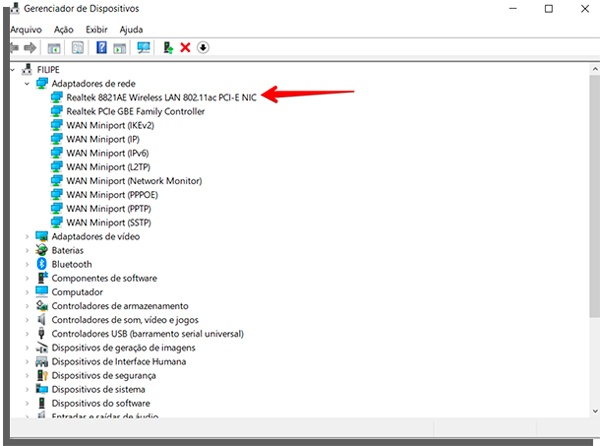Viewport: 600px width, 446px height.
Task: Expand the Adaptadores de vídeo branch
Action: coord(27,237)
